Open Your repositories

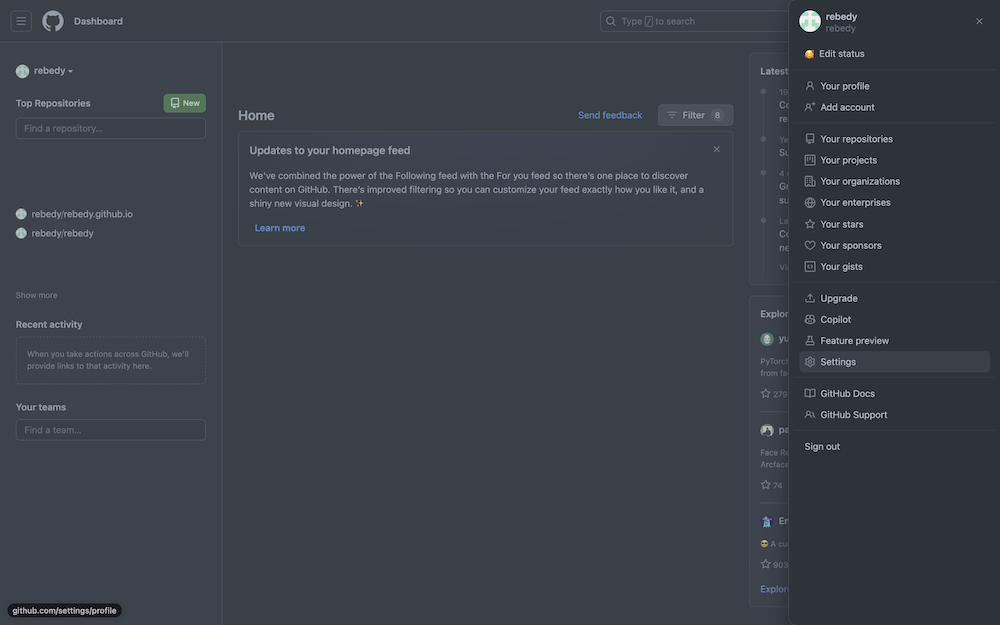click(x=894, y=138)
